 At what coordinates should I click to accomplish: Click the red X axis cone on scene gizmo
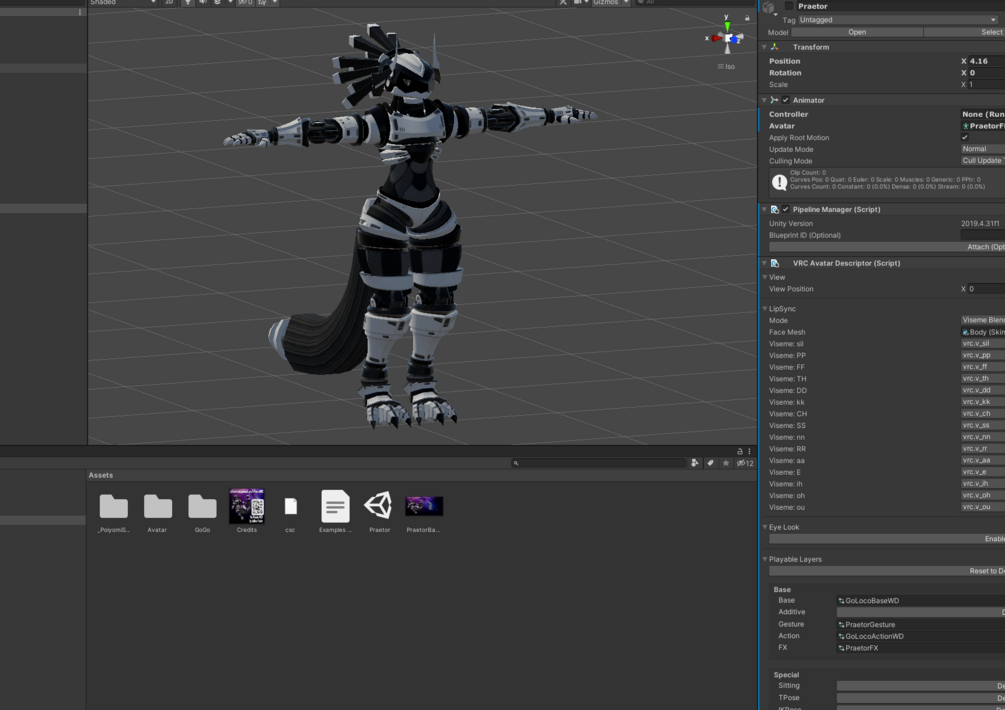pos(716,38)
